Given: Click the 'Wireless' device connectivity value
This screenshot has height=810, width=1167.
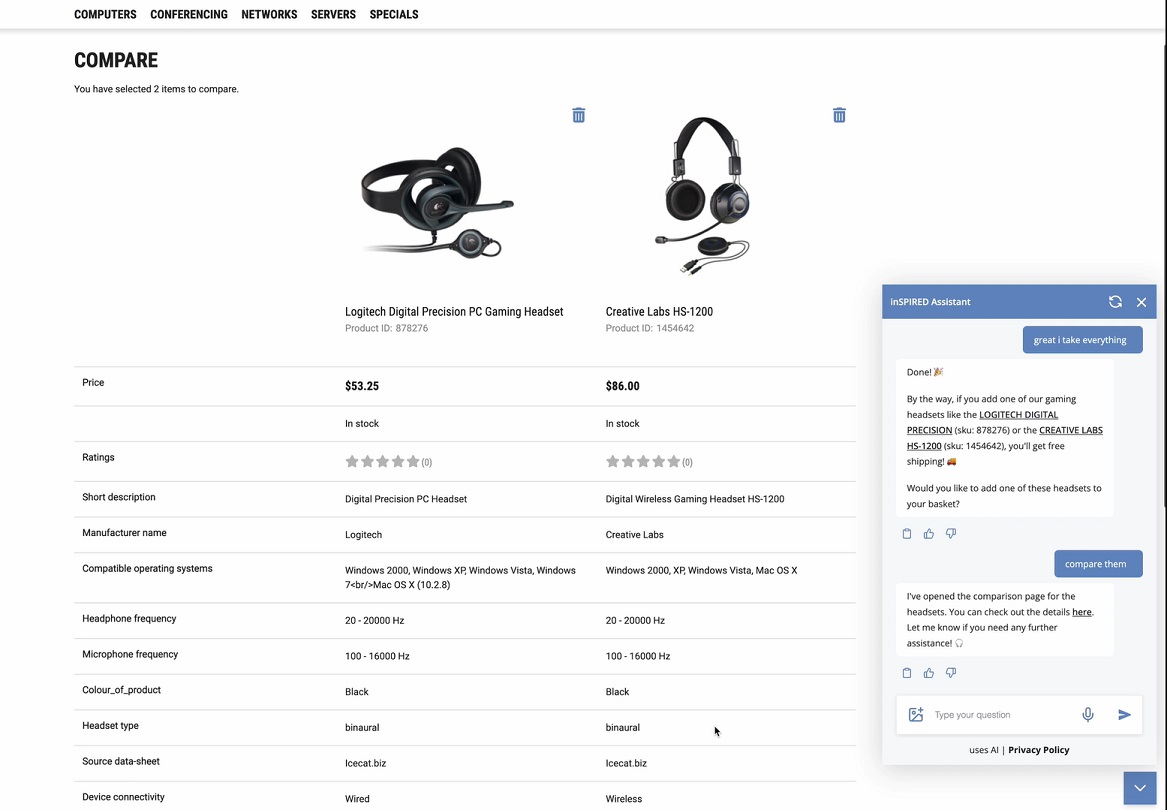Looking at the screenshot, I should [624, 799].
